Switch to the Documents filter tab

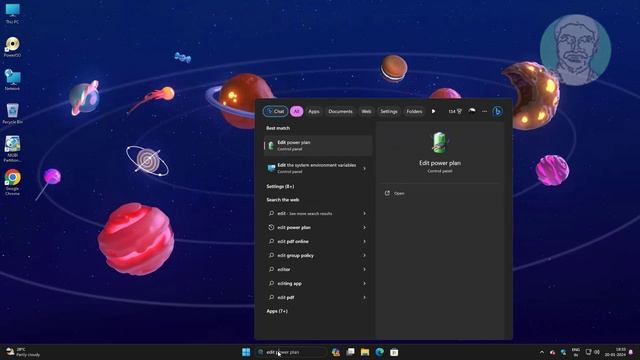click(340, 111)
